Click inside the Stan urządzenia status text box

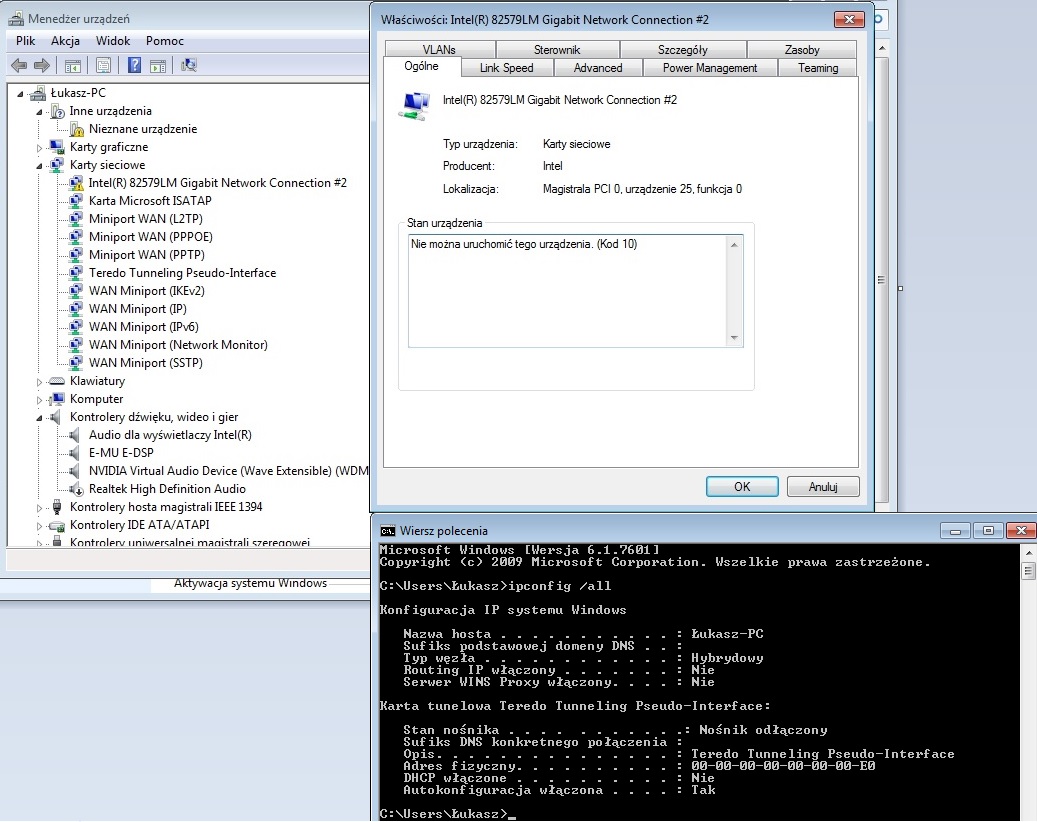pyautogui.click(x=567, y=291)
